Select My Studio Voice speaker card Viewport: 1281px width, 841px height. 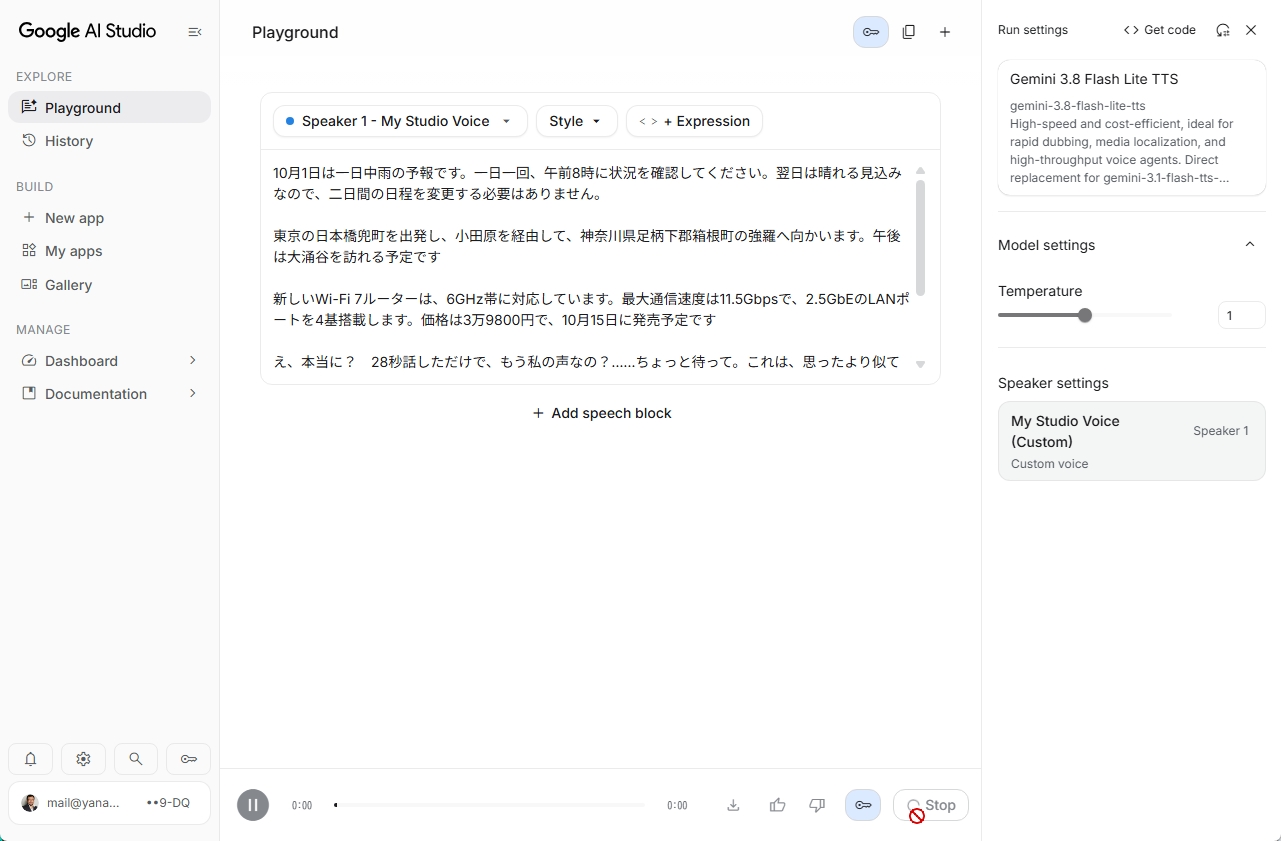point(1132,441)
